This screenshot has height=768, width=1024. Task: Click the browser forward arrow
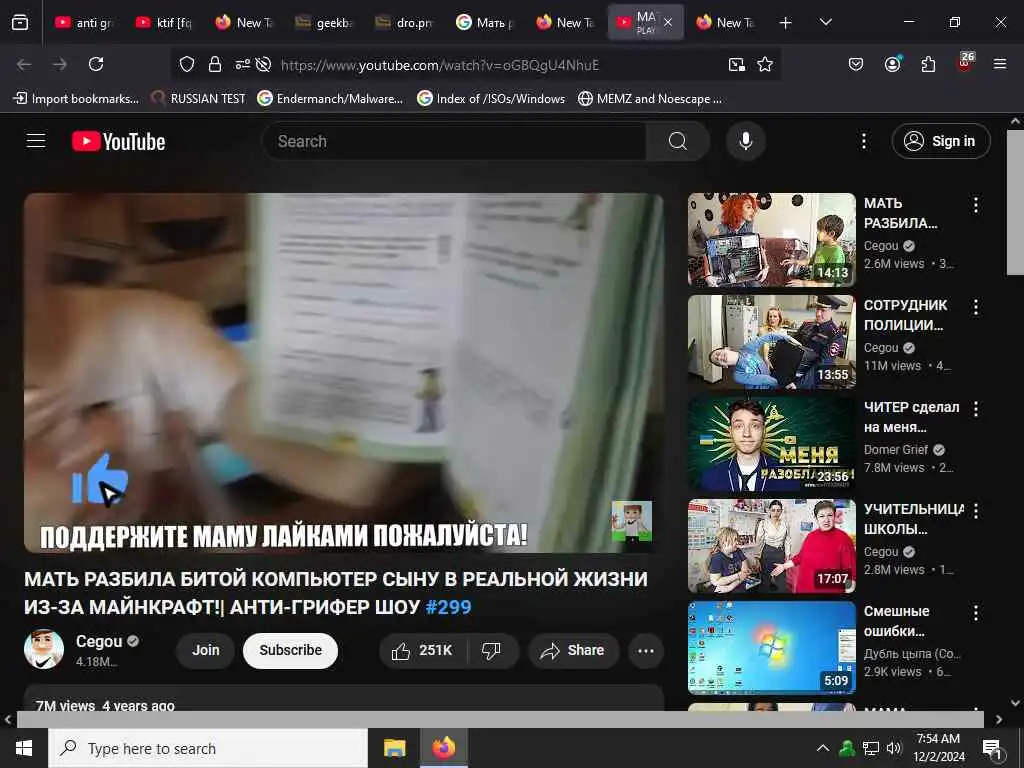60,64
